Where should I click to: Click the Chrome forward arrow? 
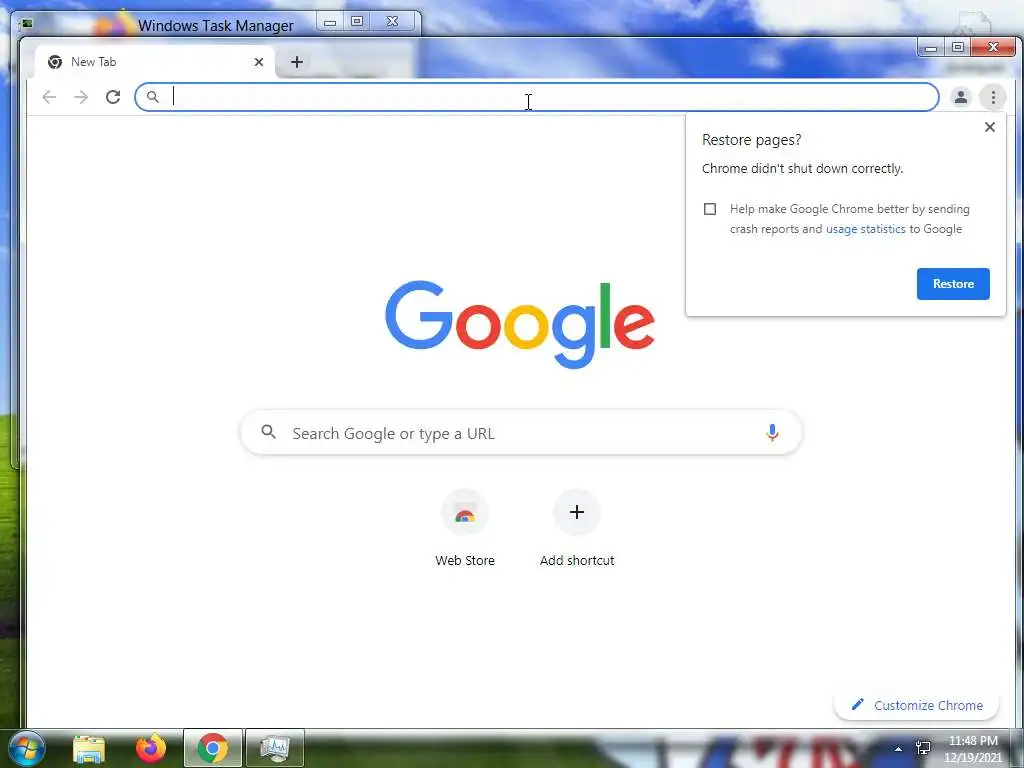[81, 97]
